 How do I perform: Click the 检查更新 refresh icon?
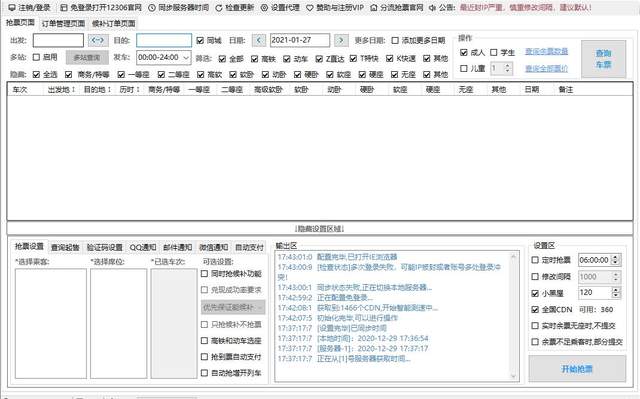[x=219, y=8]
